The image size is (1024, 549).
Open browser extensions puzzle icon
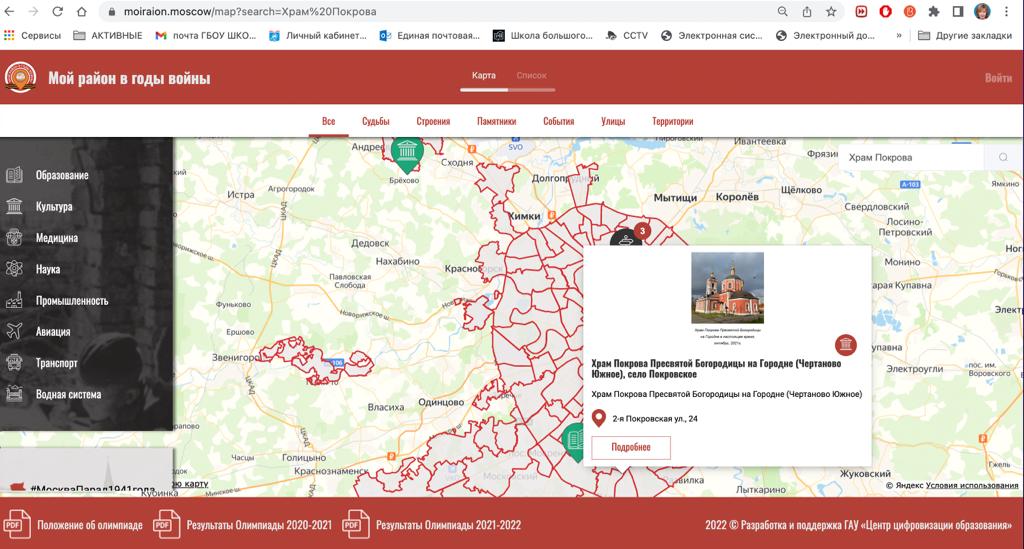(x=934, y=12)
